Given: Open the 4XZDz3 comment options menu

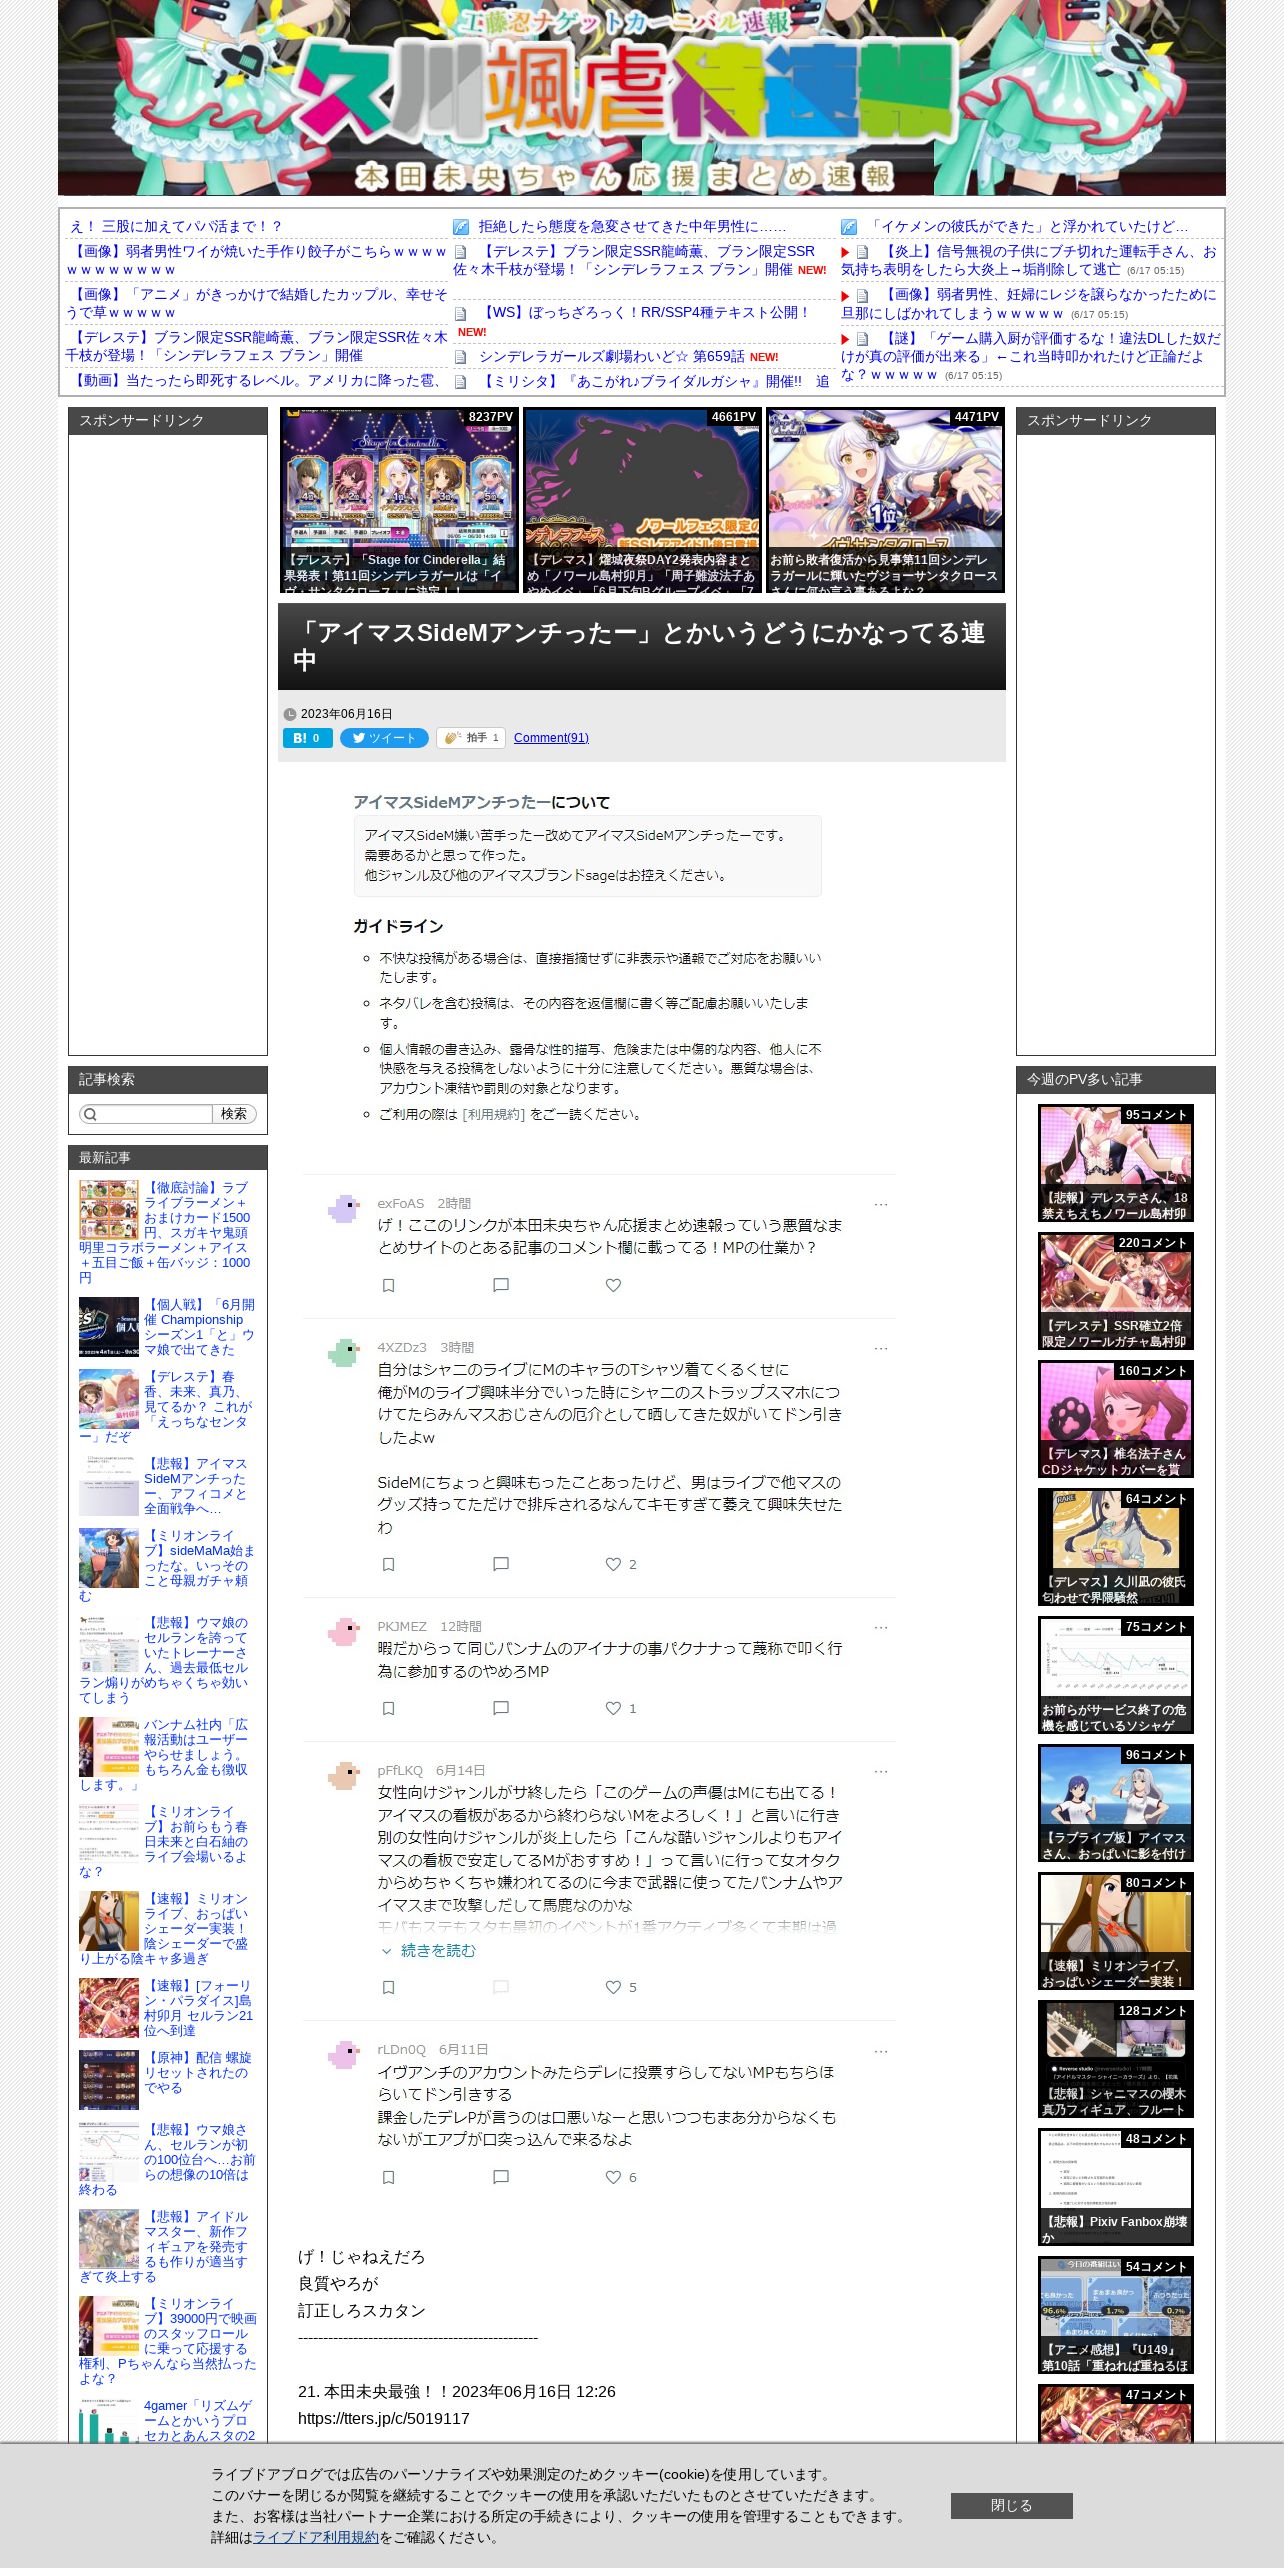Looking at the screenshot, I should click(880, 1349).
